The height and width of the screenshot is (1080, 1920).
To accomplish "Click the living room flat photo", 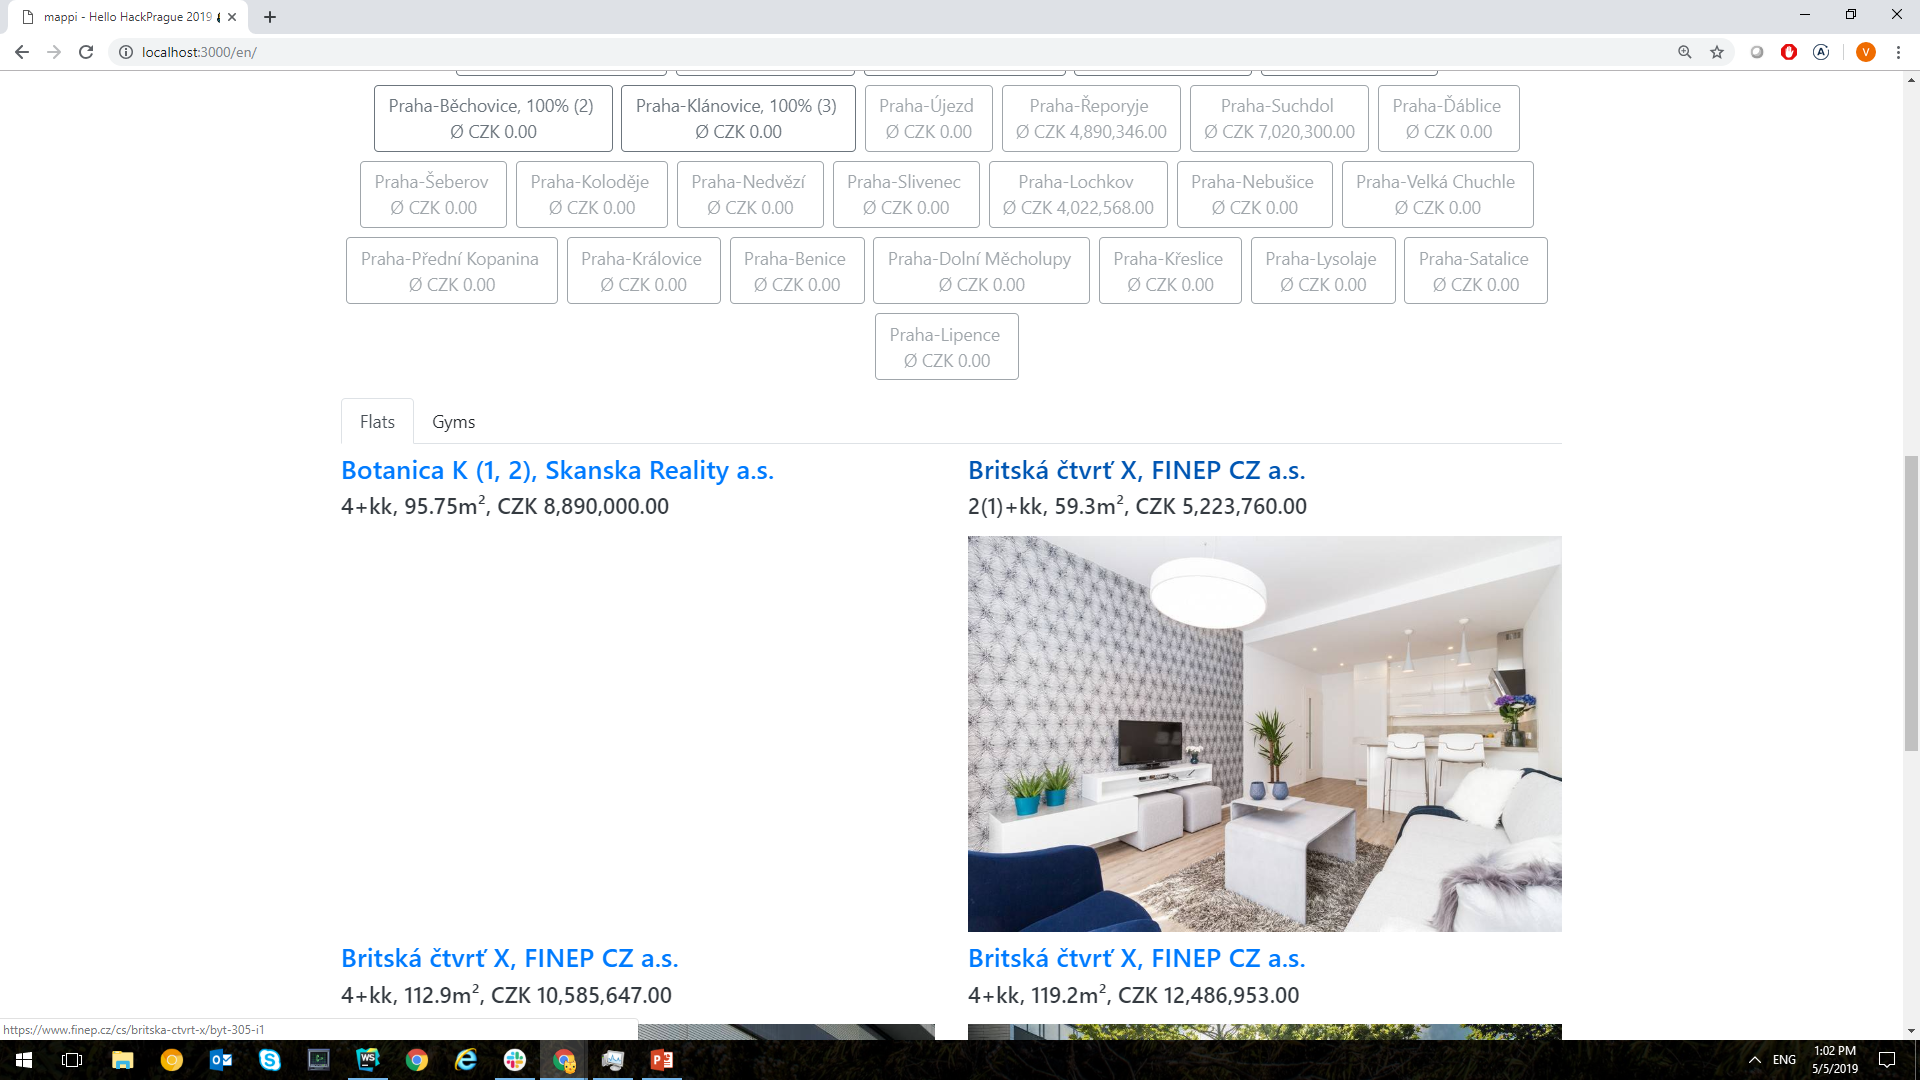I will tap(1264, 733).
